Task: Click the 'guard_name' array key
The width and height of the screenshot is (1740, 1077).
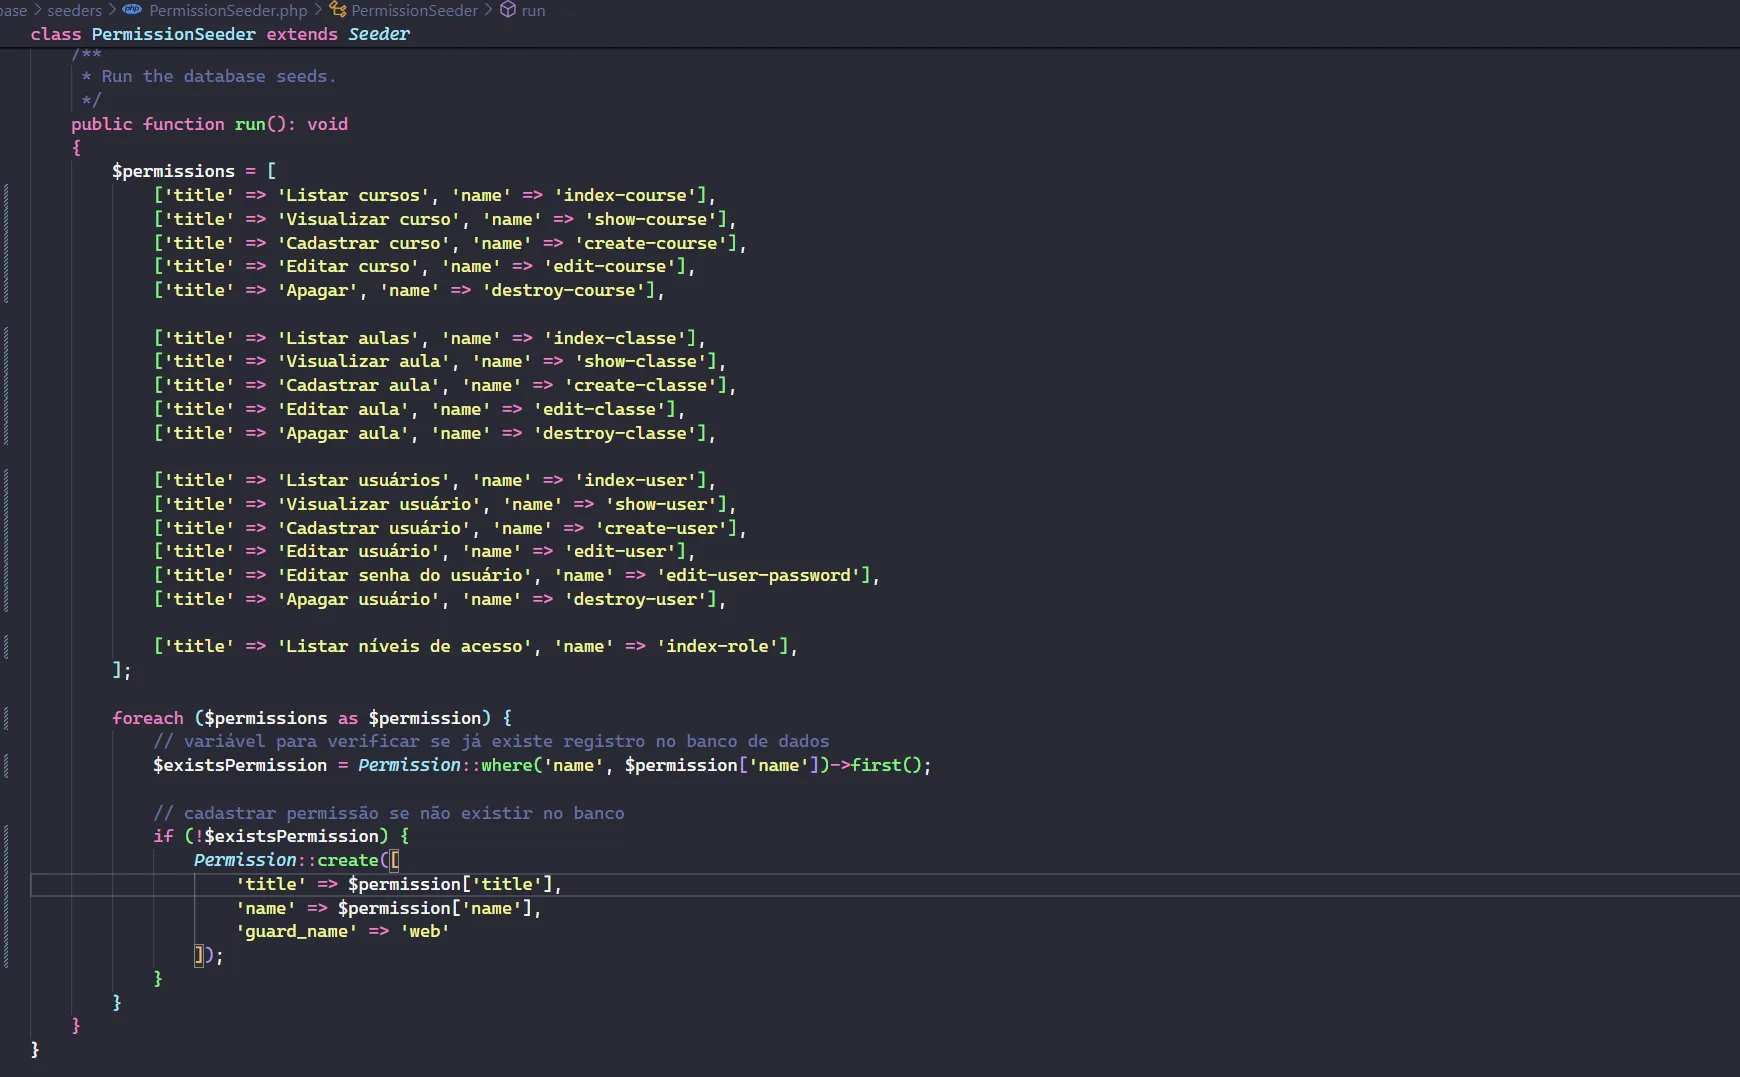Action: 296,931
